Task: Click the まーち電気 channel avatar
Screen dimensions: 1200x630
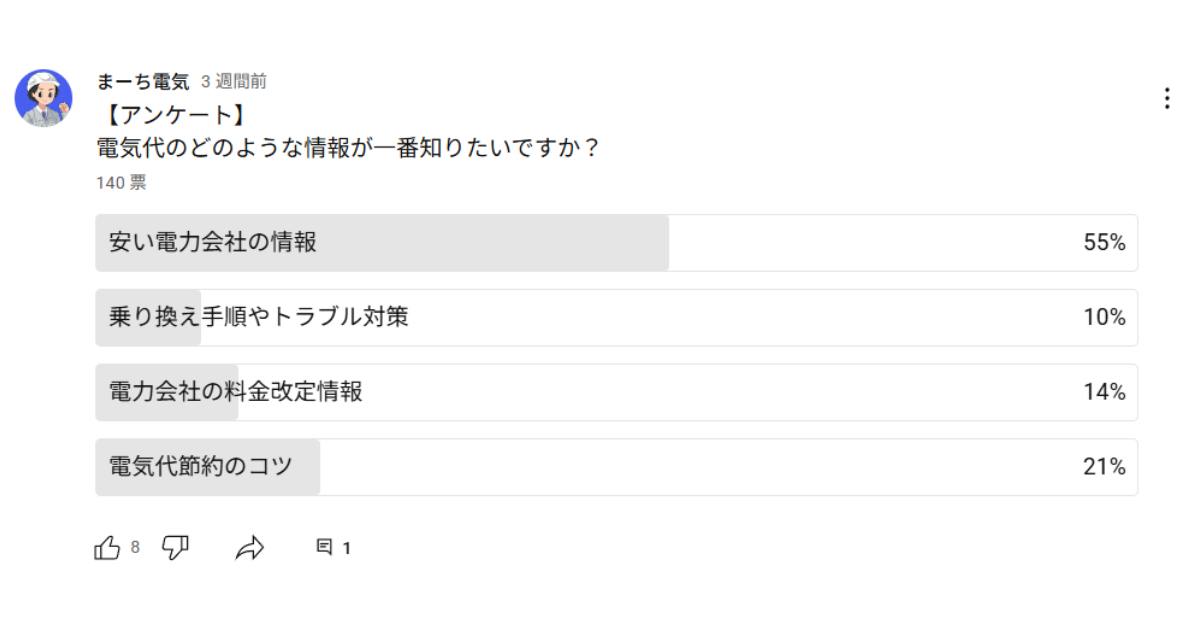Action: (x=43, y=98)
